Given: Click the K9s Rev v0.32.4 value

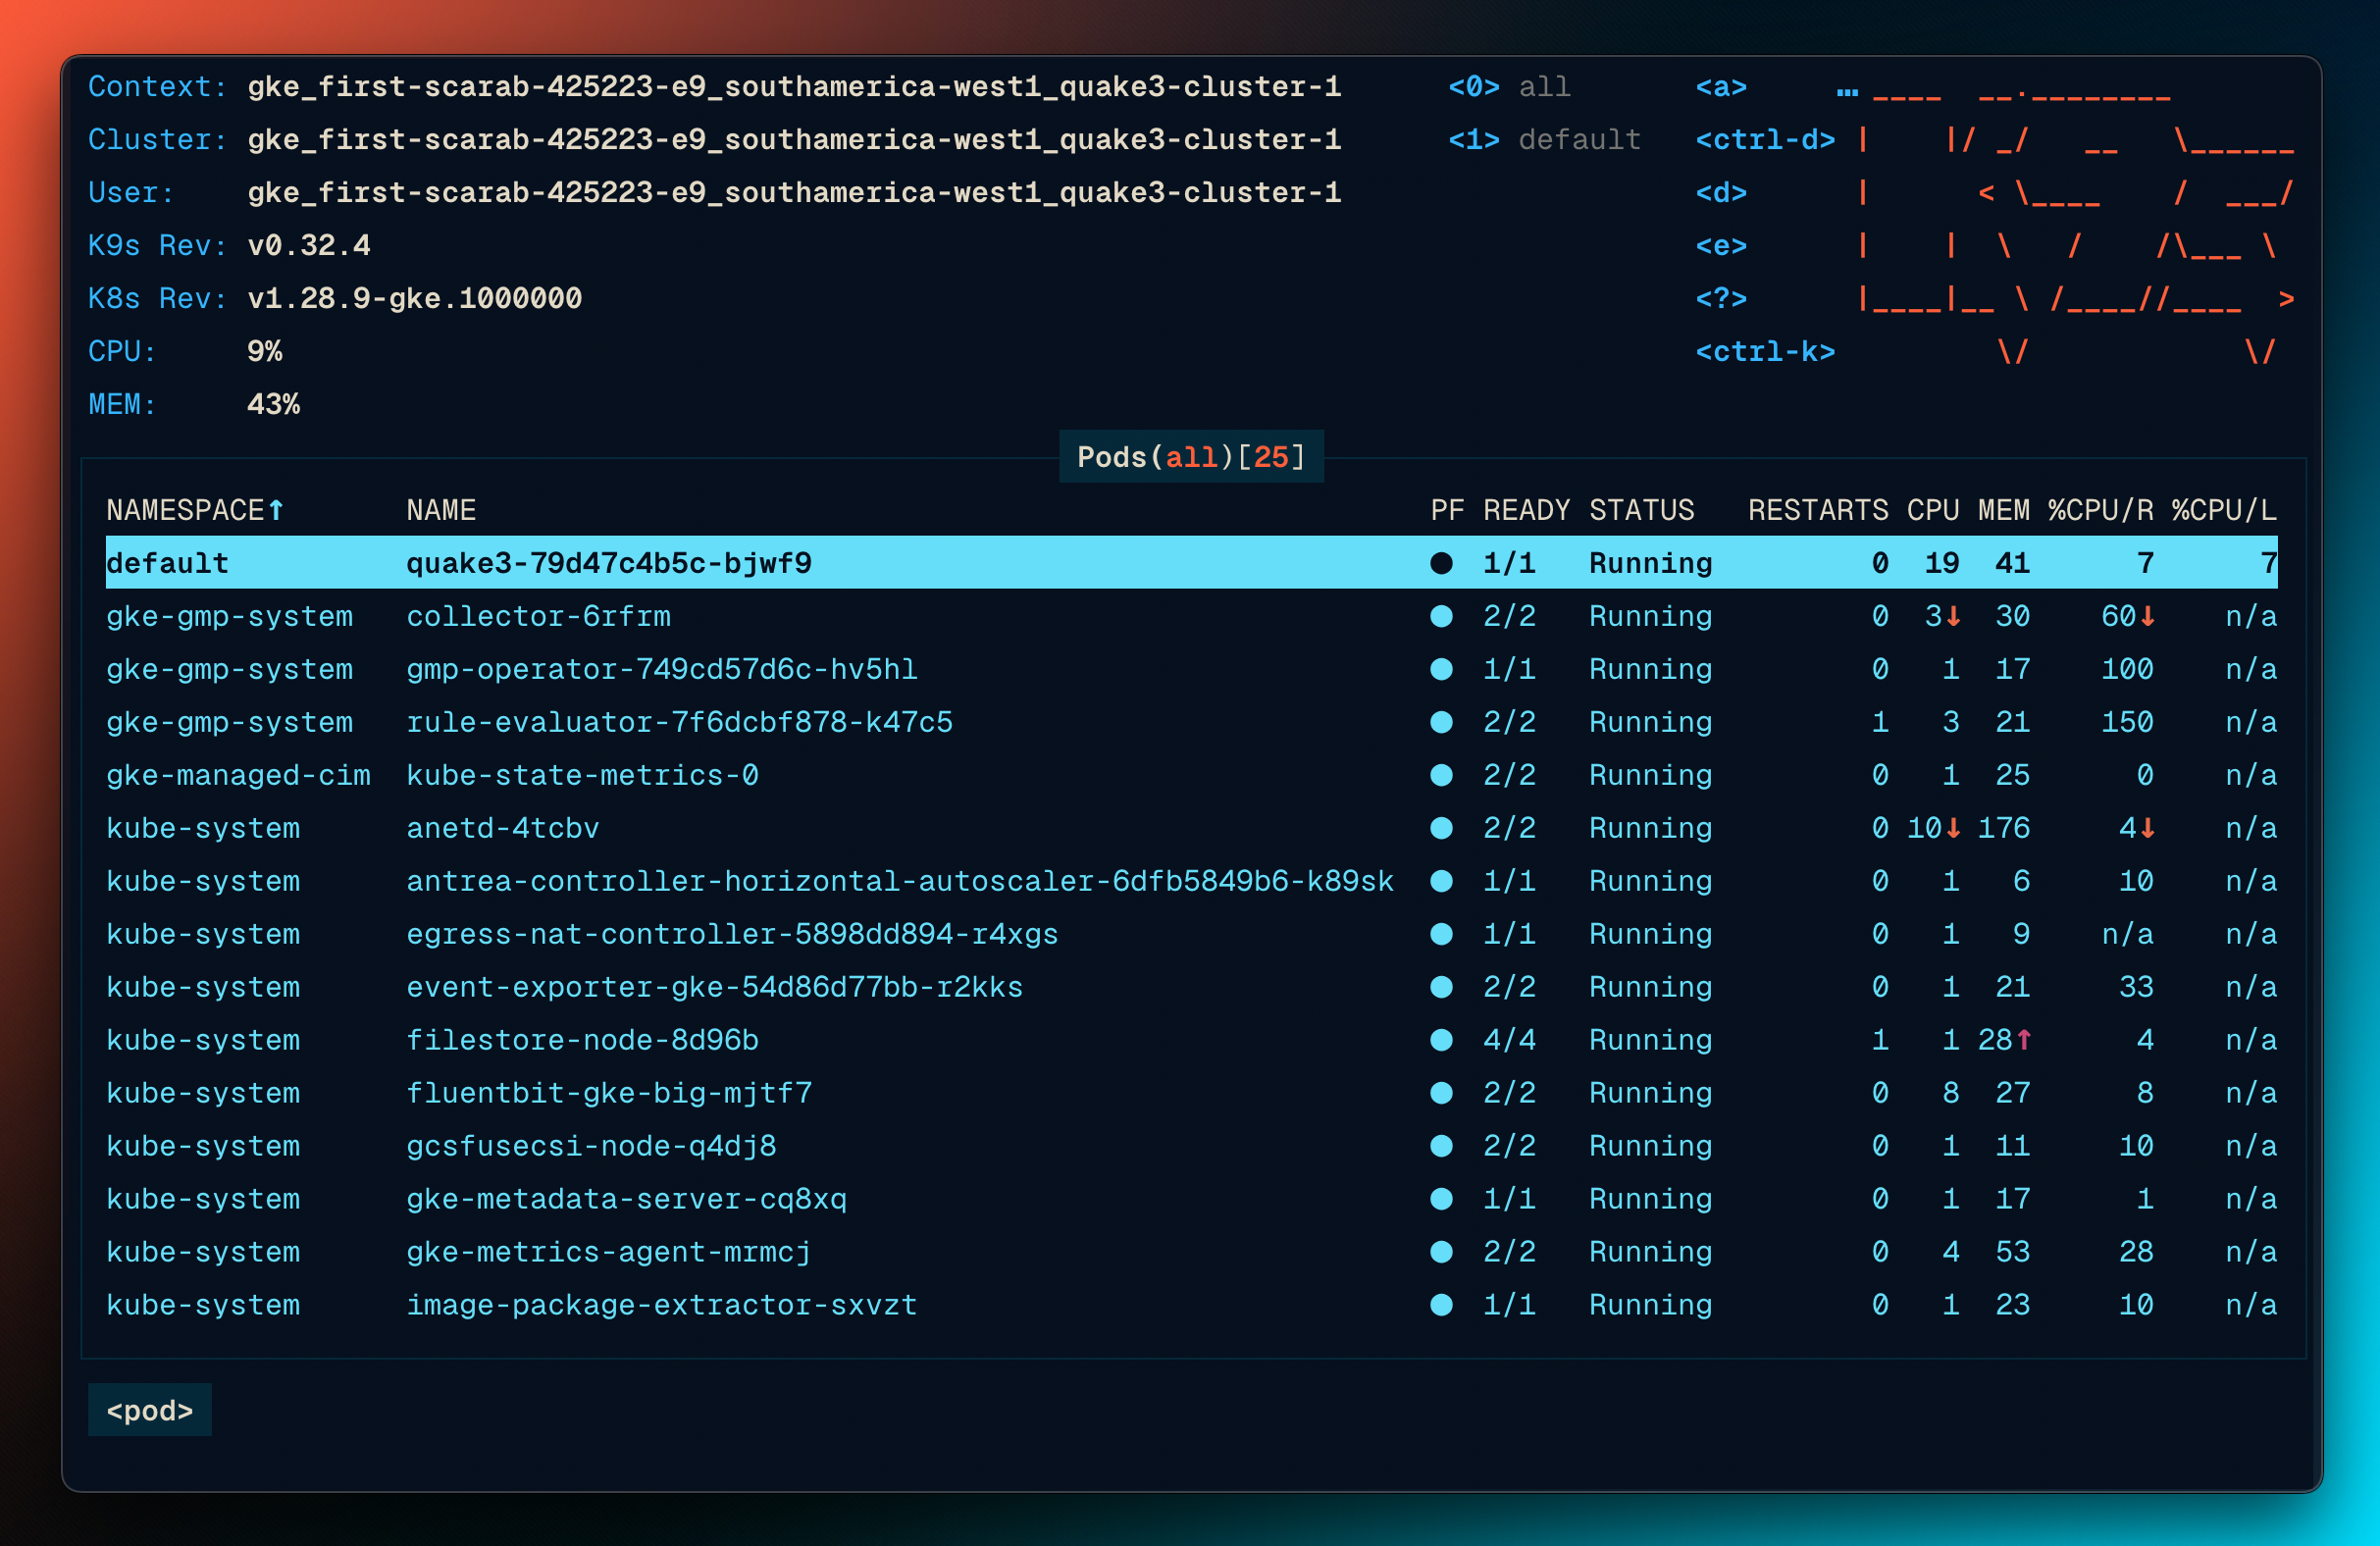Looking at the screenshot, I should (x=309, y=246).
